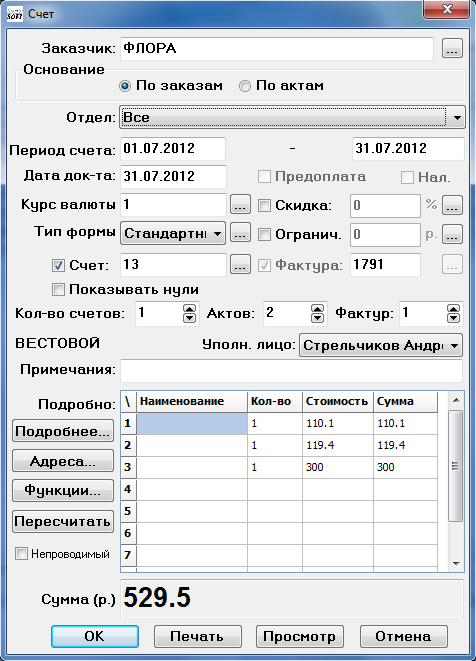
Task: Enable the Показывать нули checkbox
Action: (58, 290)
